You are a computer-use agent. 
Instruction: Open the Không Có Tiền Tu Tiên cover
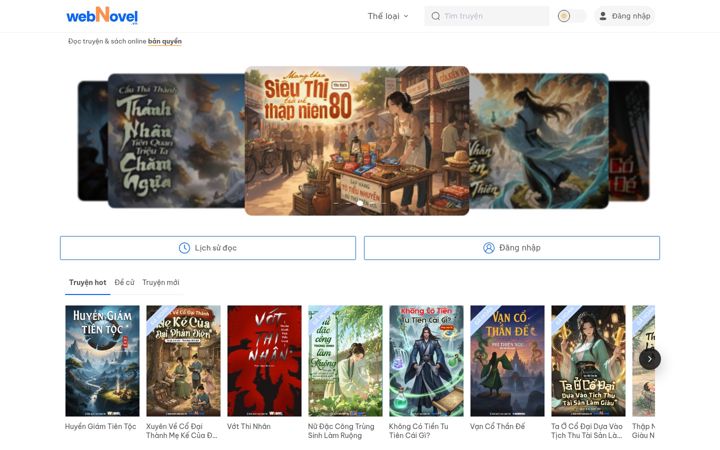pos(426,361)
